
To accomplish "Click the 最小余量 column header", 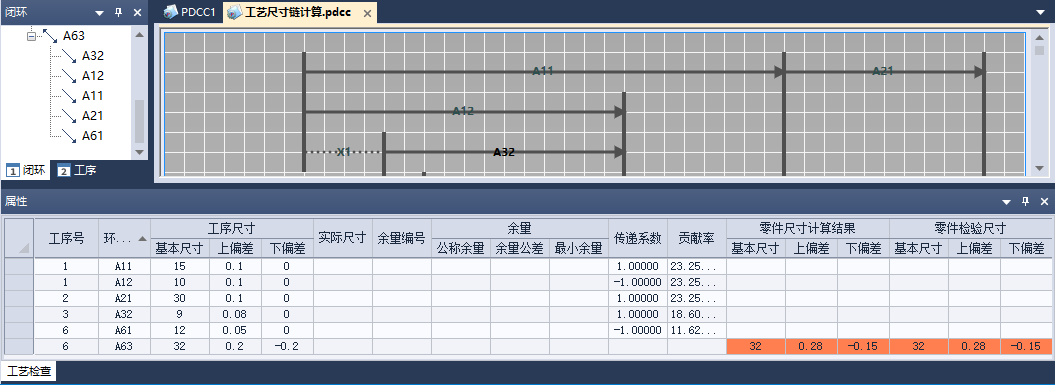I will (579, 248).
